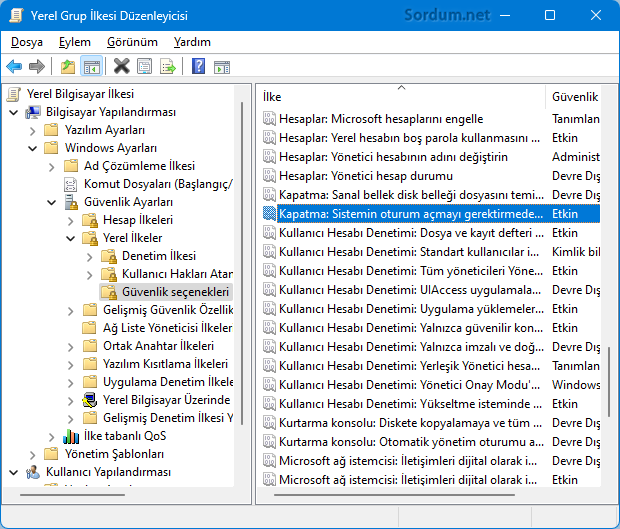Go up one level with folder icon
Screen dimensions: 620x529
(68, 66)
